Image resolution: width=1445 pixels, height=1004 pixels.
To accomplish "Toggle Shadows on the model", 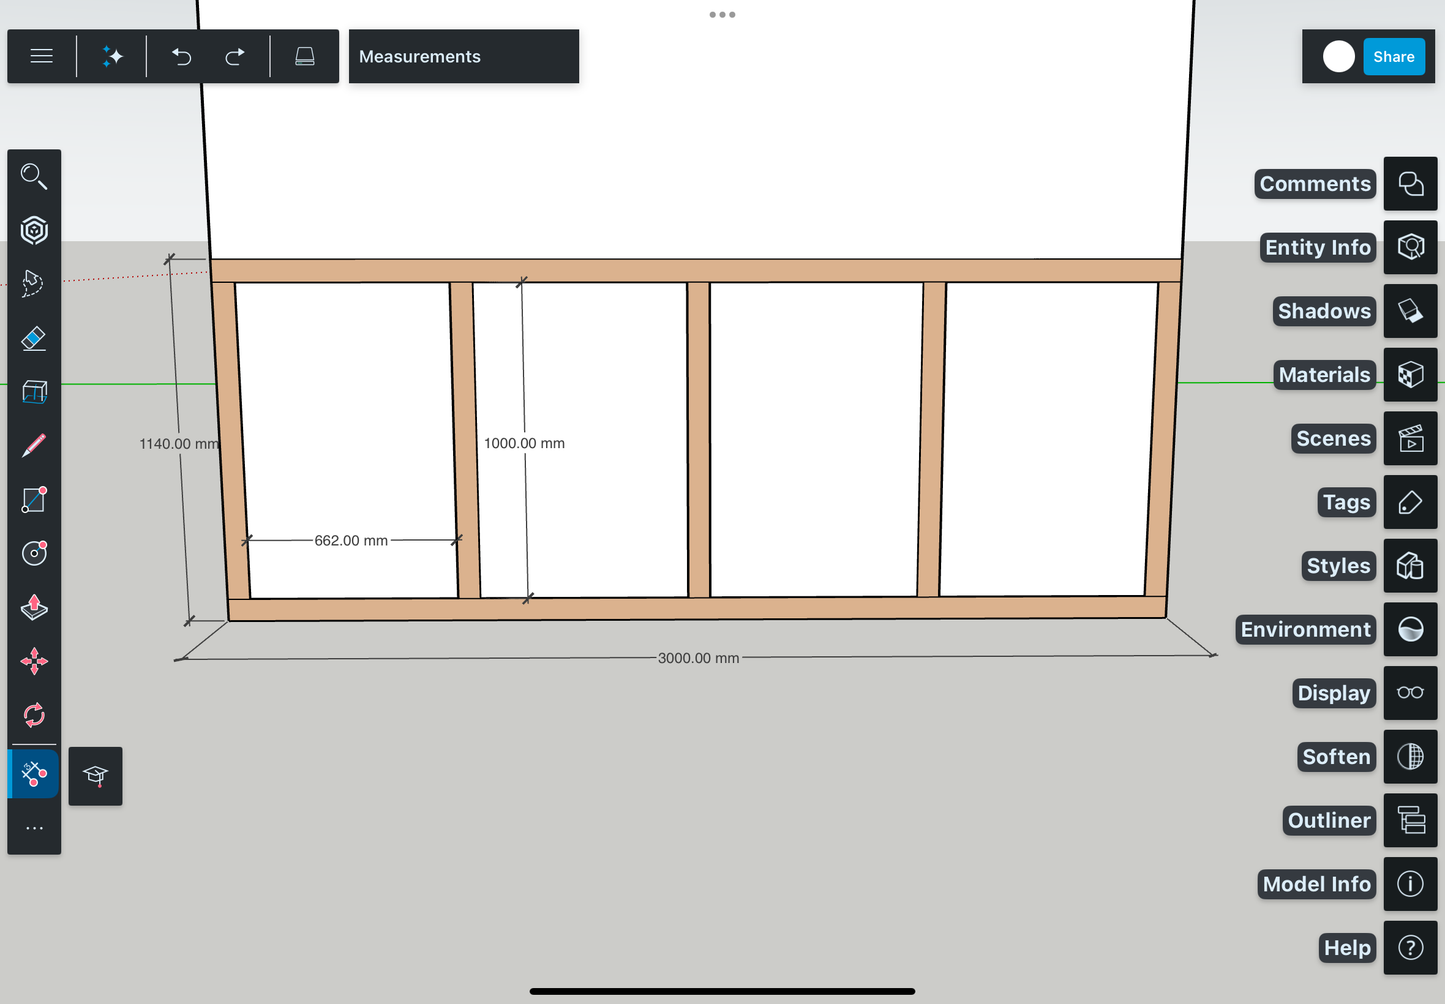I will point(1410,311).
